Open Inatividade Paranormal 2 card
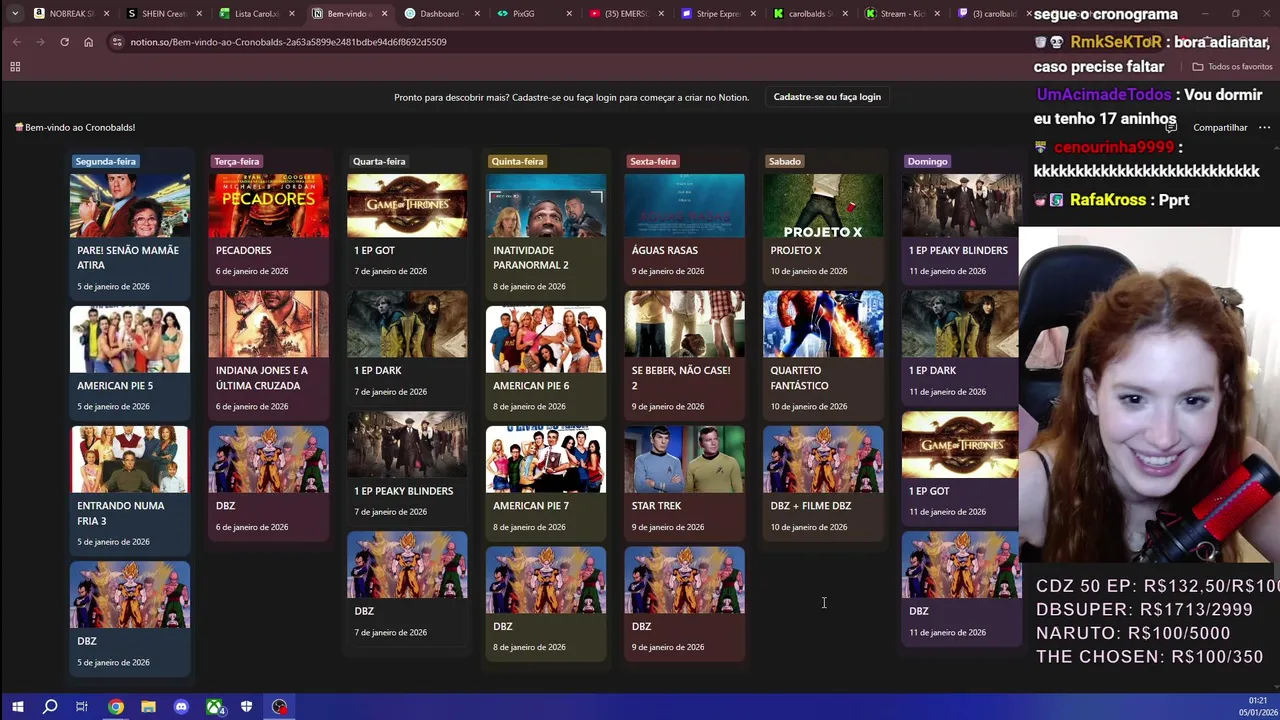 tap(546, 235)
